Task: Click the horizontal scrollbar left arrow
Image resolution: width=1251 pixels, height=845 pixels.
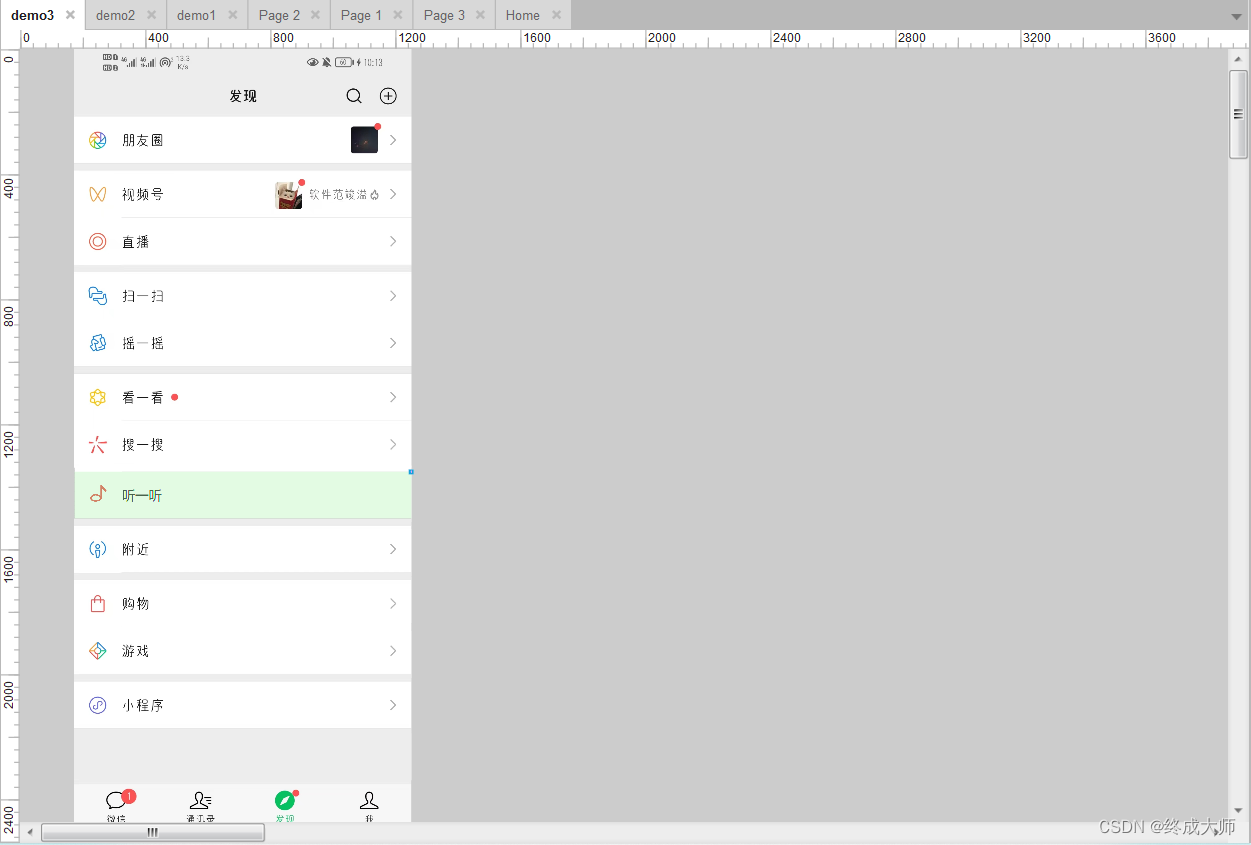Action: 30,832
